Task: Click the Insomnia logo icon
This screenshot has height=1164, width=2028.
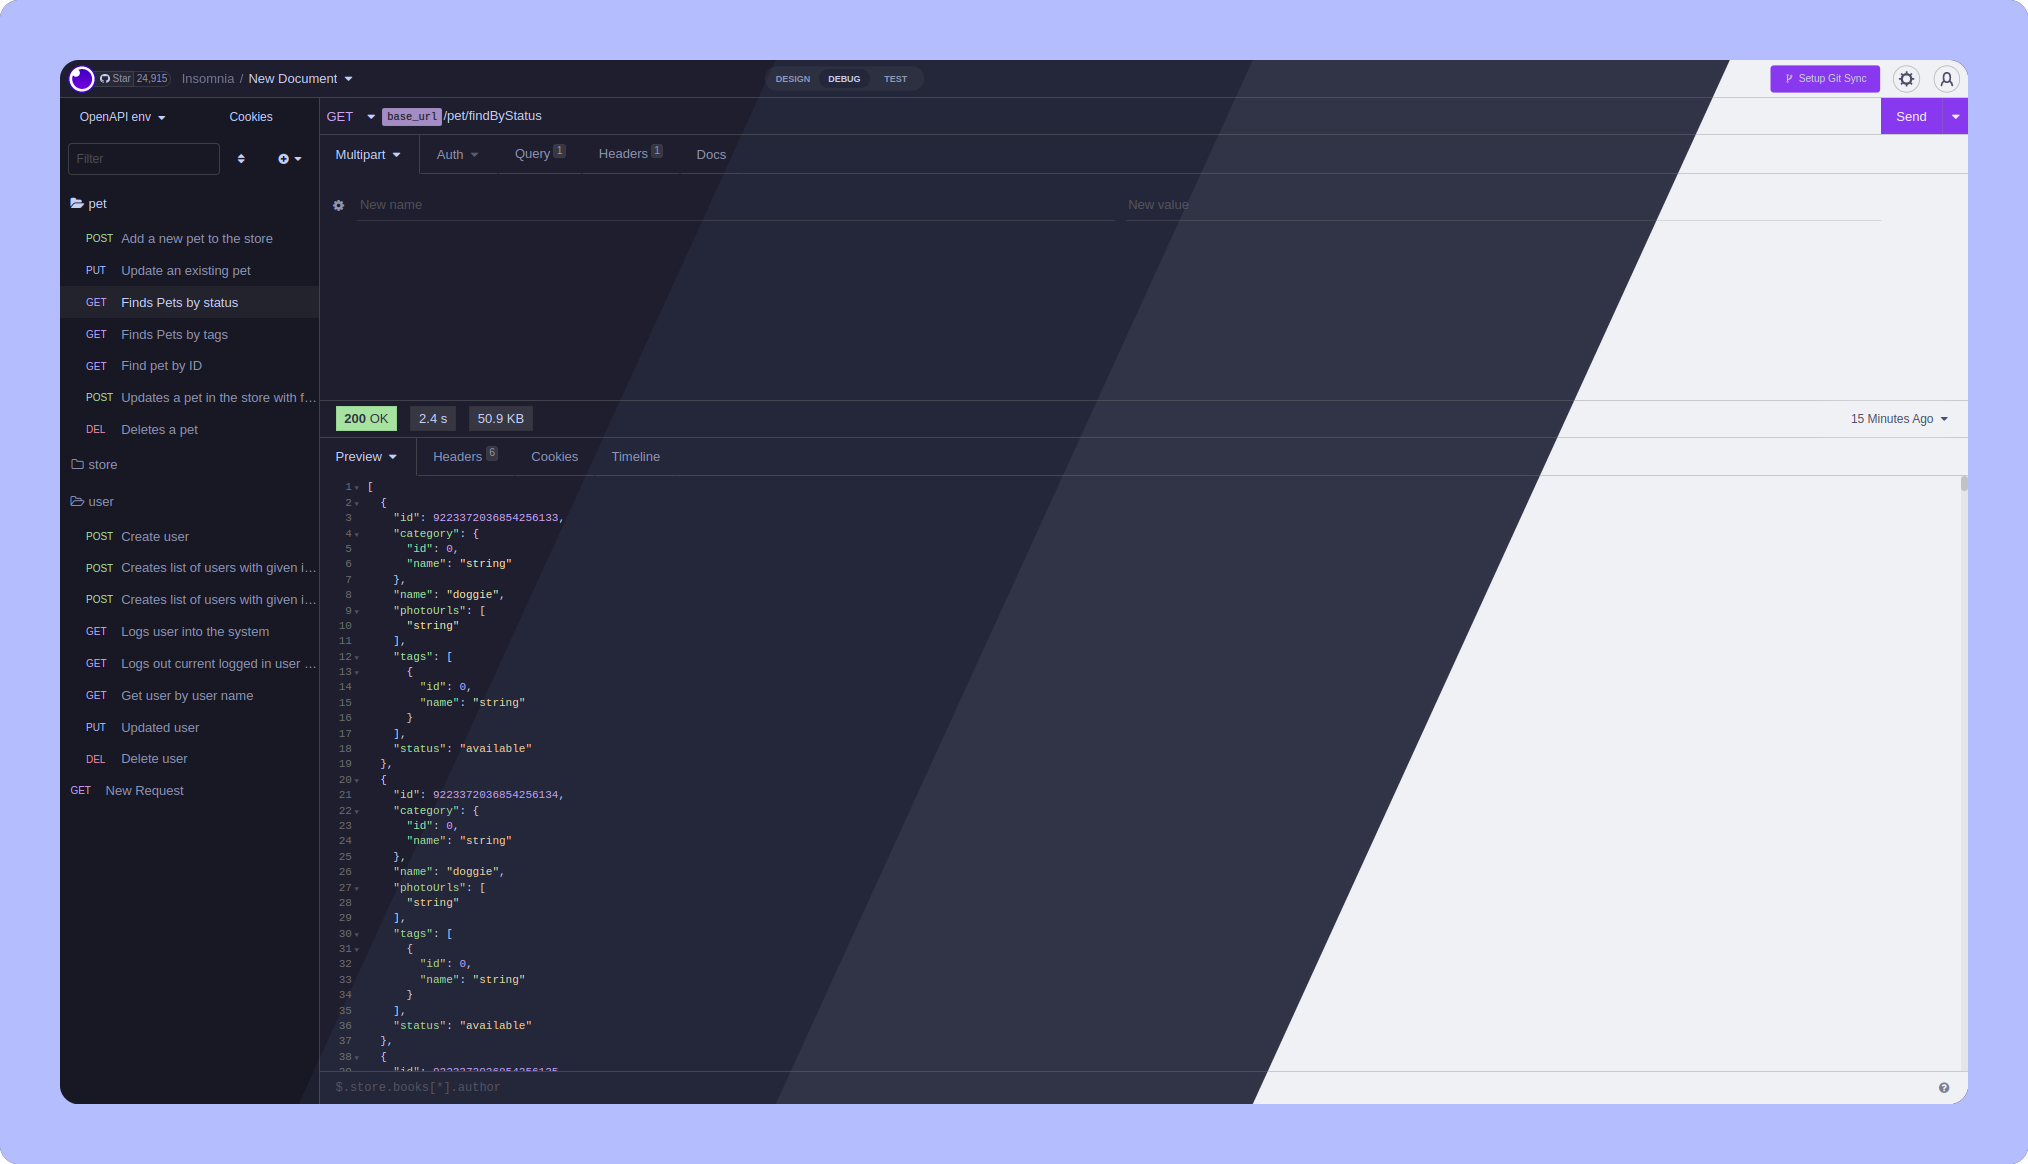Action: 82,79
